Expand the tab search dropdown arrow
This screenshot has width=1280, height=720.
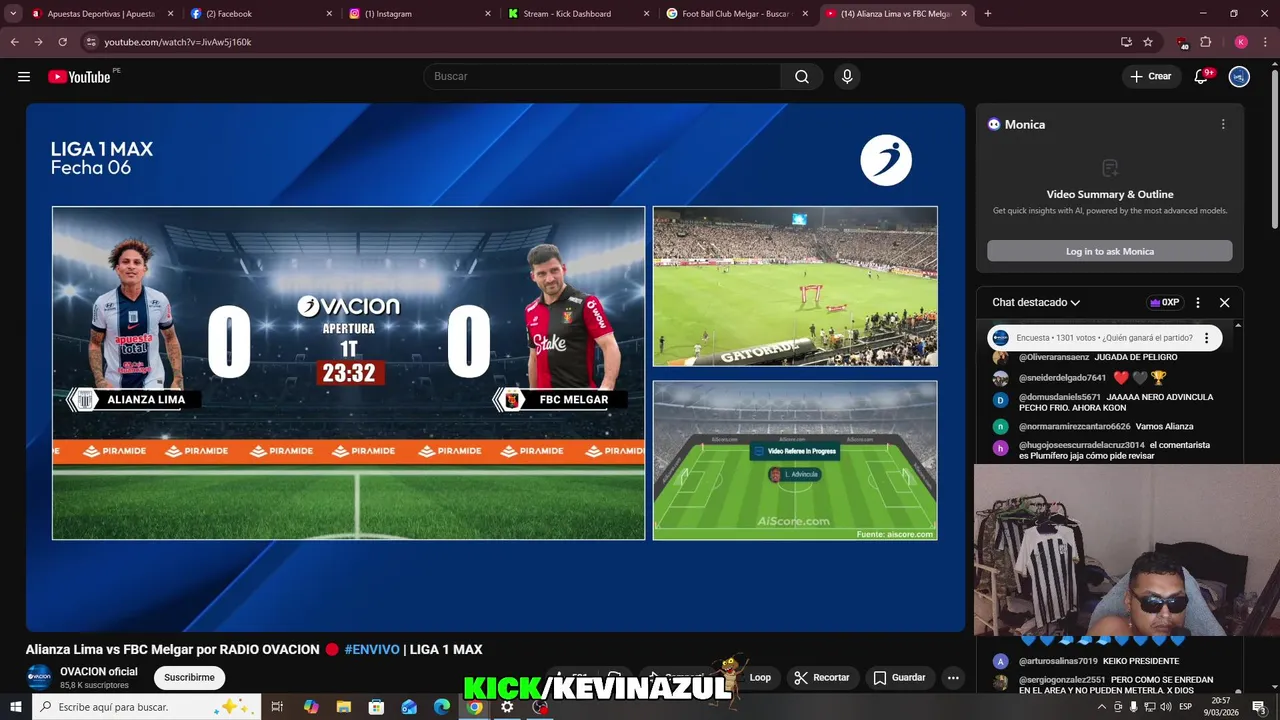(x=13, y=14)
